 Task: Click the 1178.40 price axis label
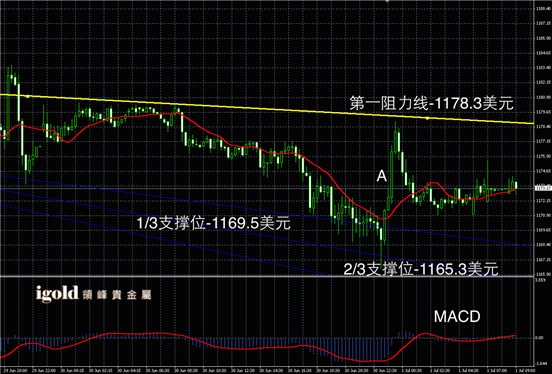click(544, 126)
